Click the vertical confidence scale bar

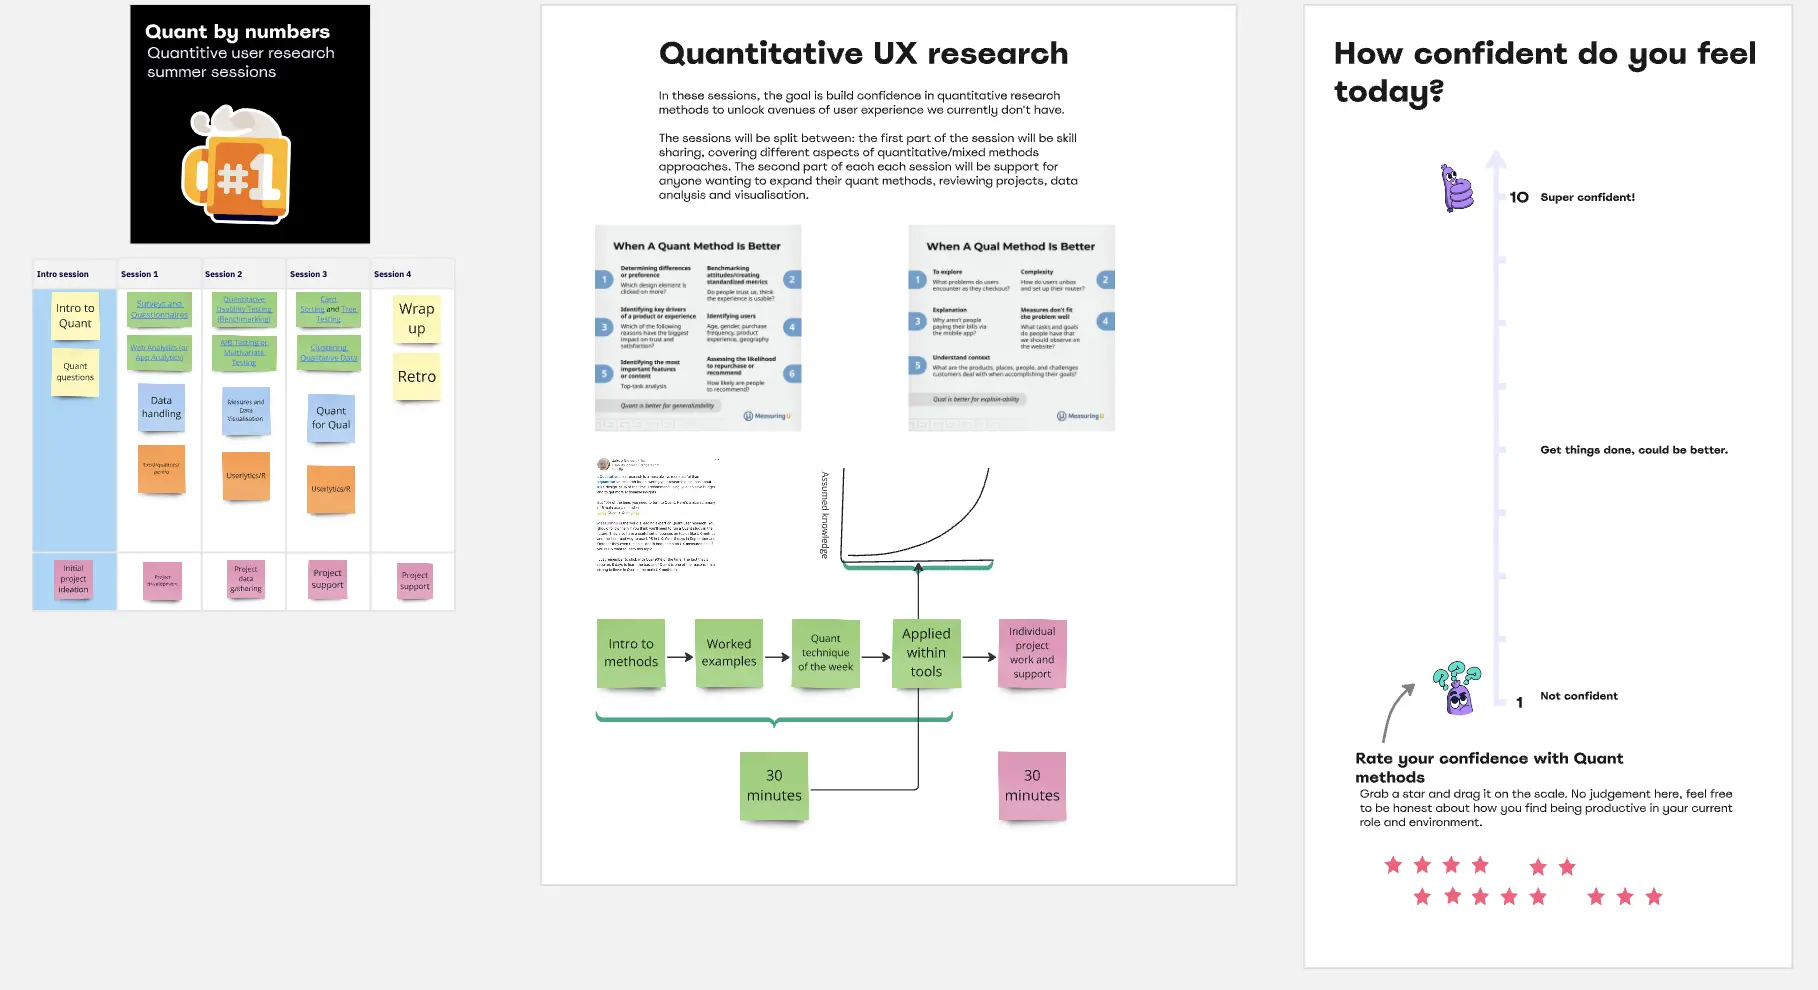[1496, 428]
